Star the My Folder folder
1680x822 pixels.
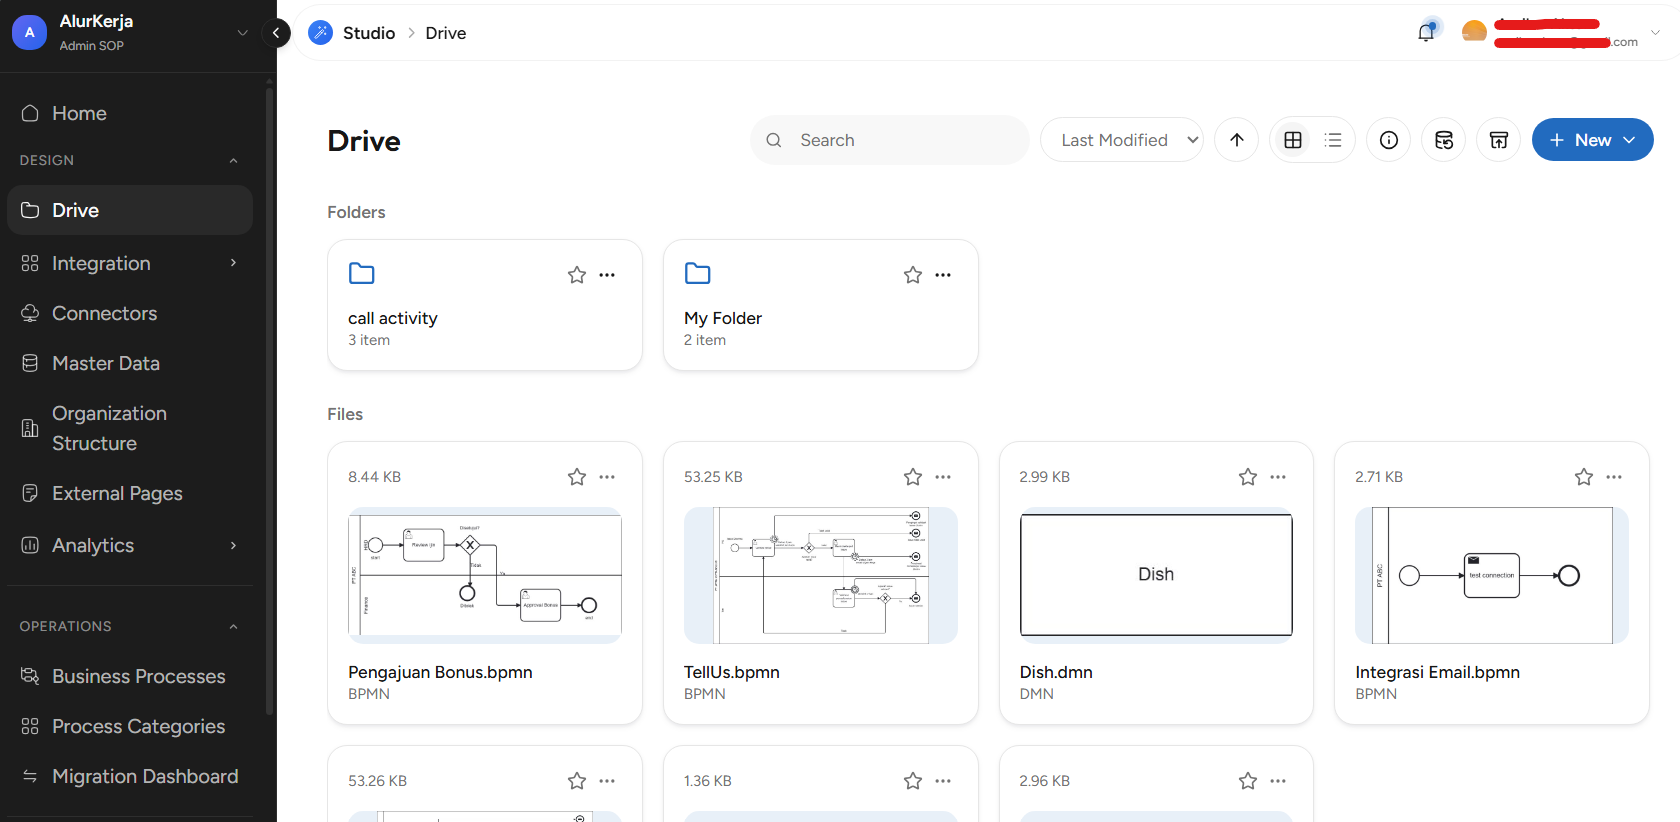913,275
